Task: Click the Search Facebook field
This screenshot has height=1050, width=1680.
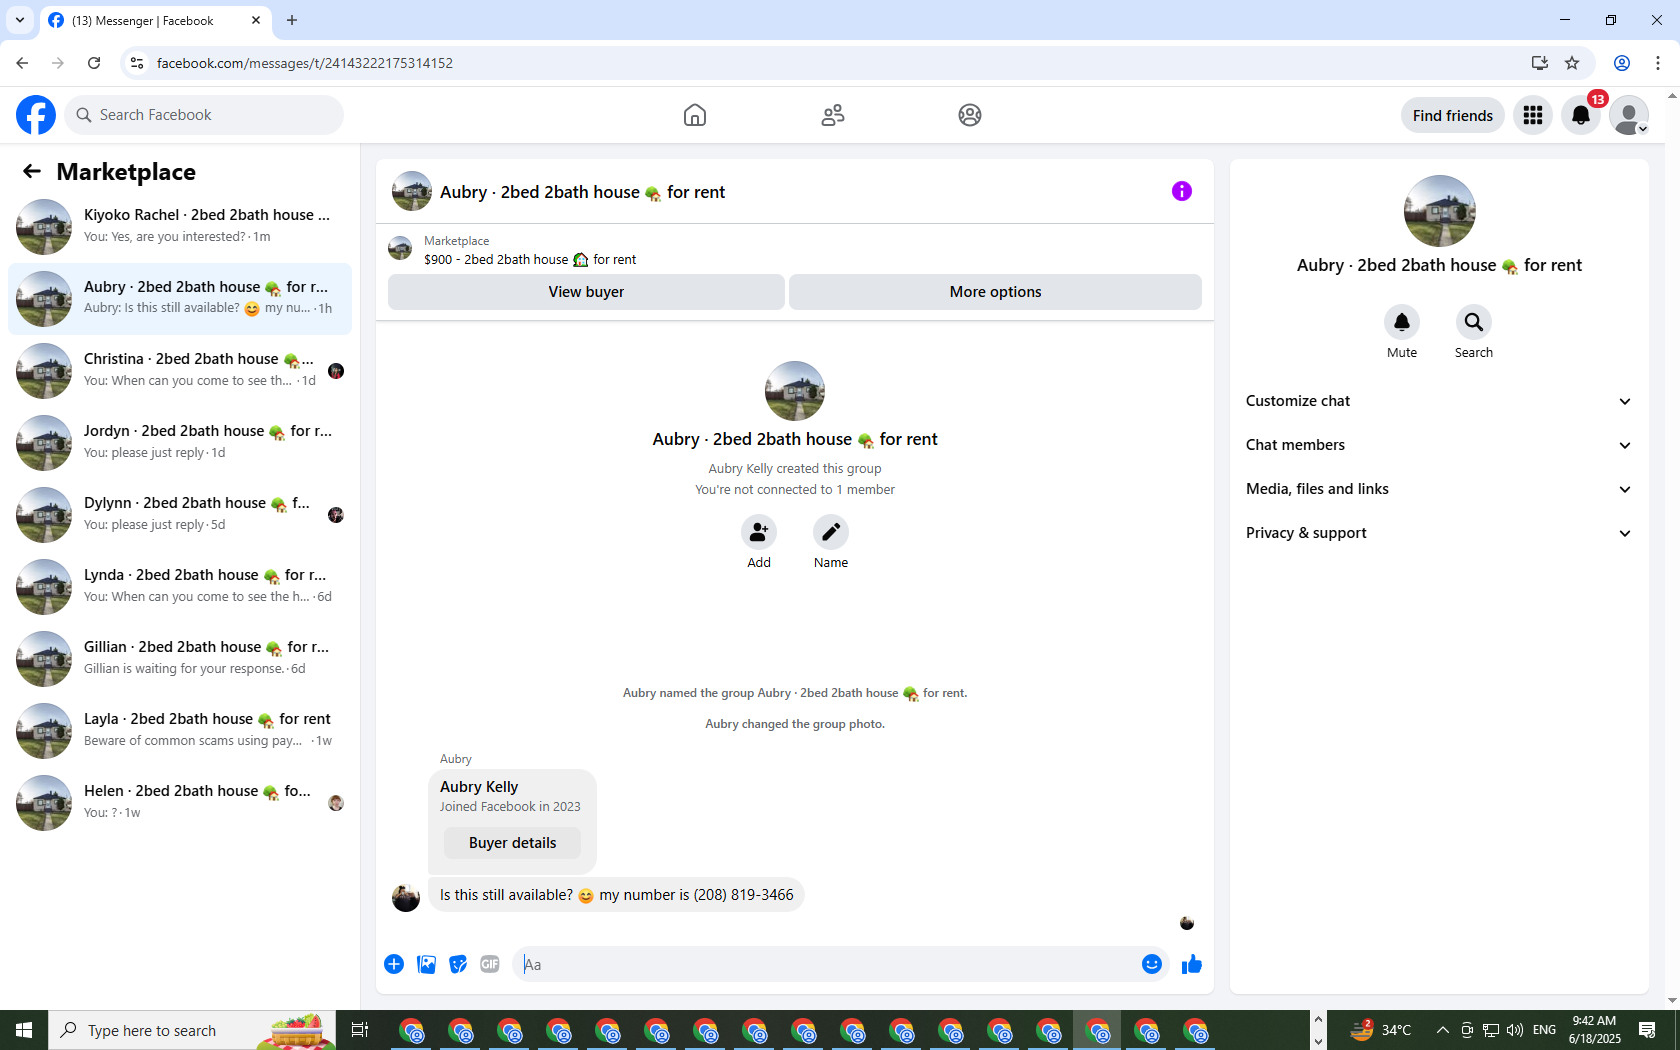Action: pos(204,115)
